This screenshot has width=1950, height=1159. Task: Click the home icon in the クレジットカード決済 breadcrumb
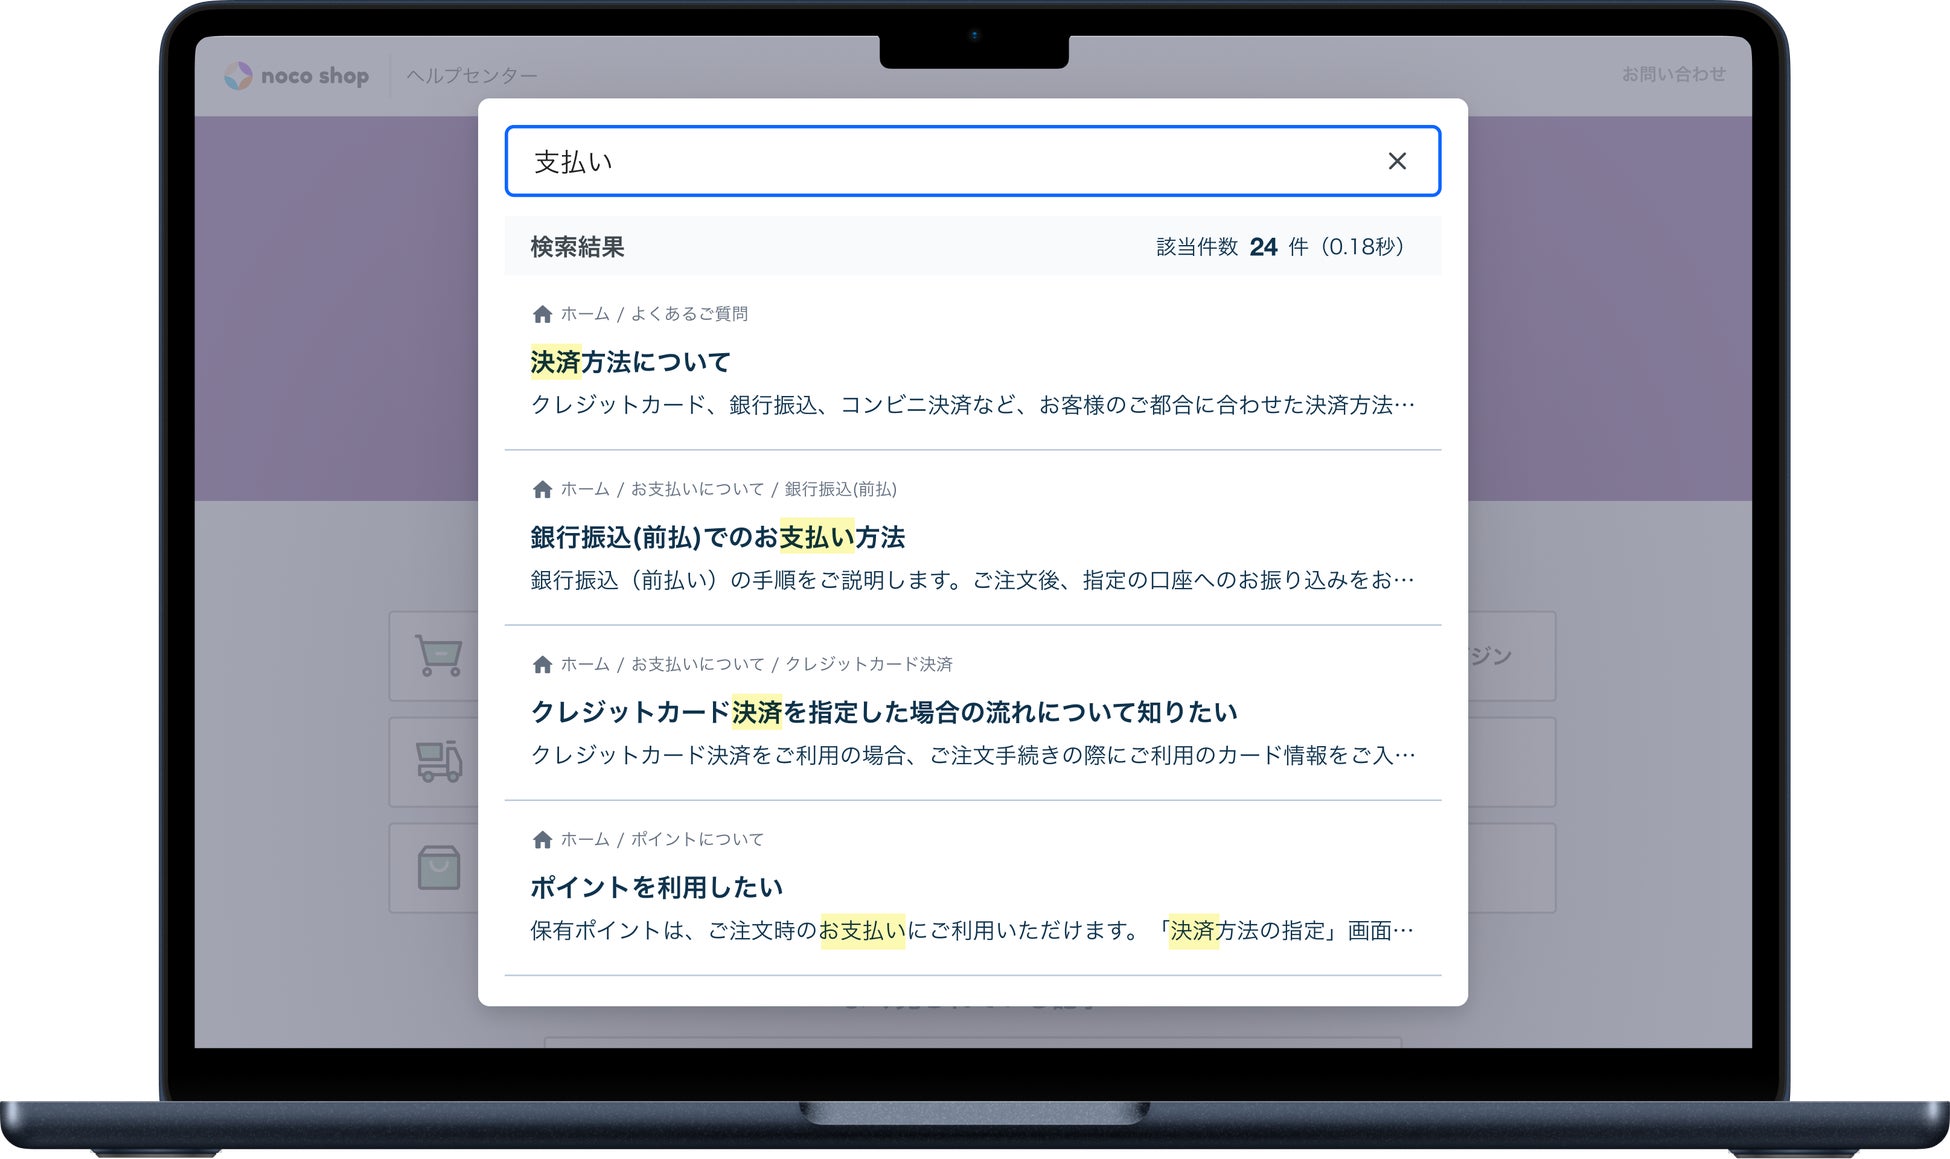(542, 664)
